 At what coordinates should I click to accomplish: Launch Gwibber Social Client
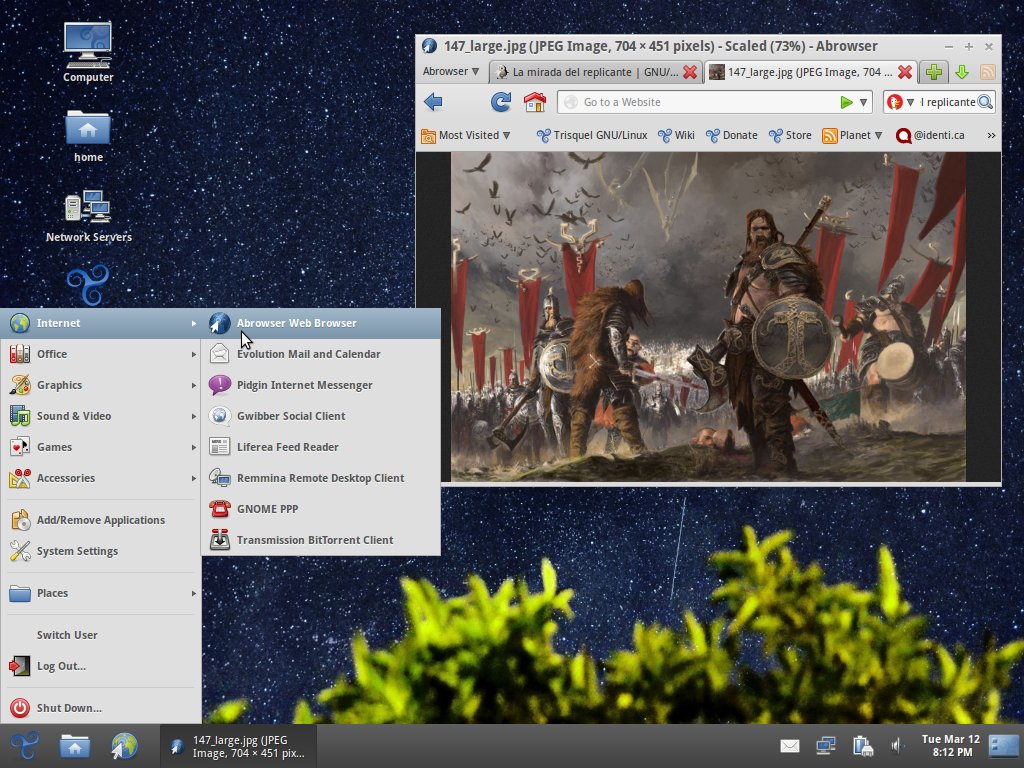[x=321, y=416]
